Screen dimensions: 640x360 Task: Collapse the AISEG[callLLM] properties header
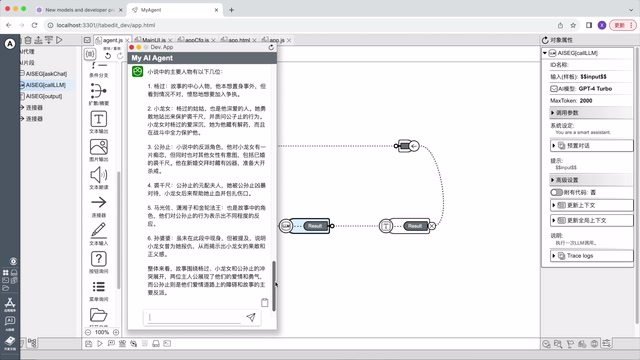tap(545, 53)
